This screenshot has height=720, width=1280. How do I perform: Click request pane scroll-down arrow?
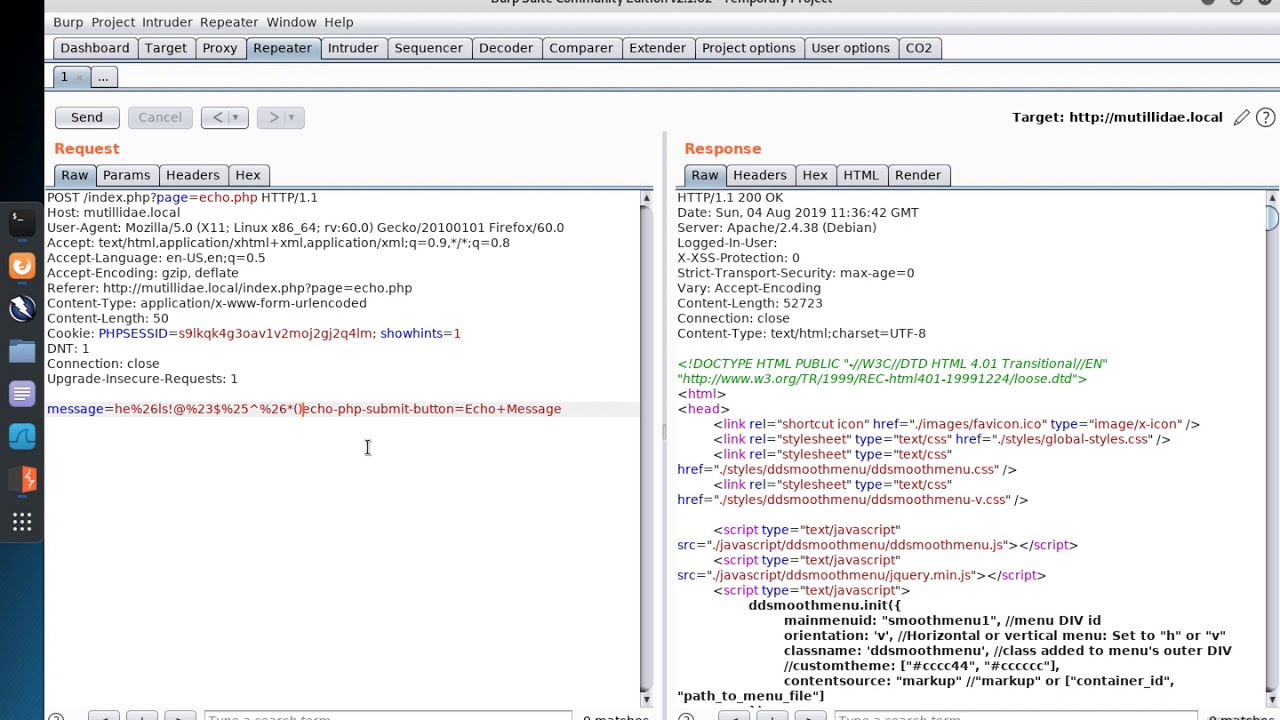click(646, 699)
